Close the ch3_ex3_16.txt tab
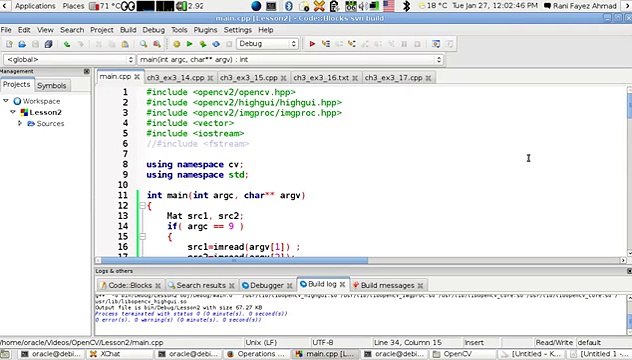The image size is (632, 360). coord(355,78)
